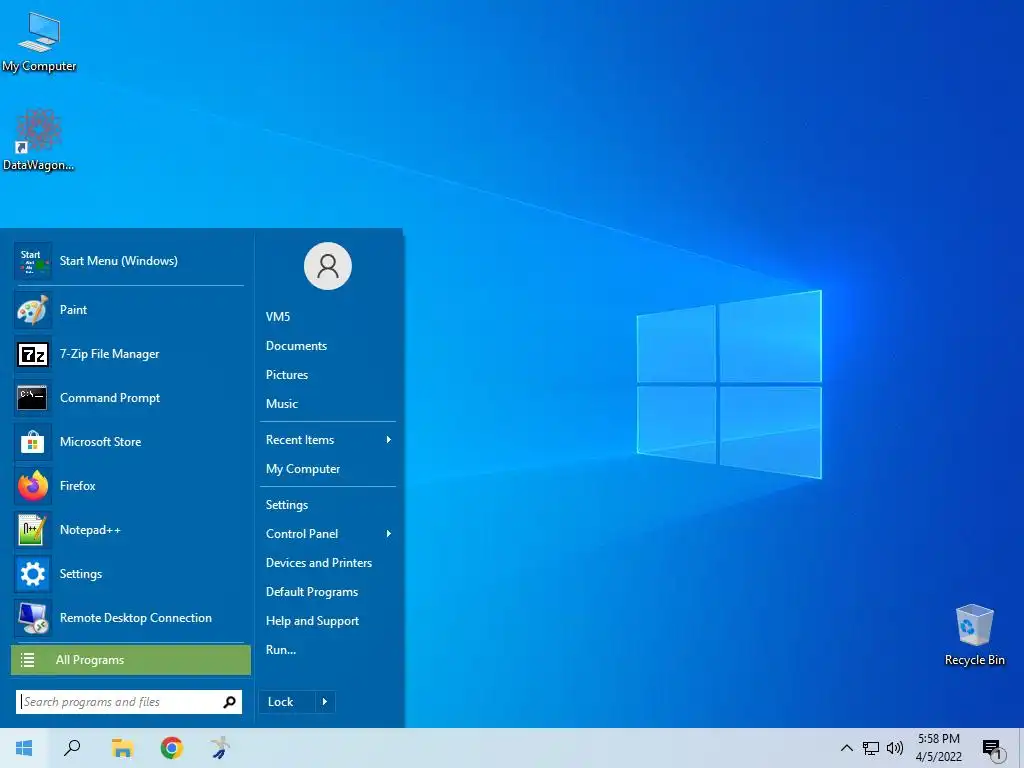Viewport: 1024px width, 768px height.
Task: Click the taskbar clock and date
Action: click(938, 748)
